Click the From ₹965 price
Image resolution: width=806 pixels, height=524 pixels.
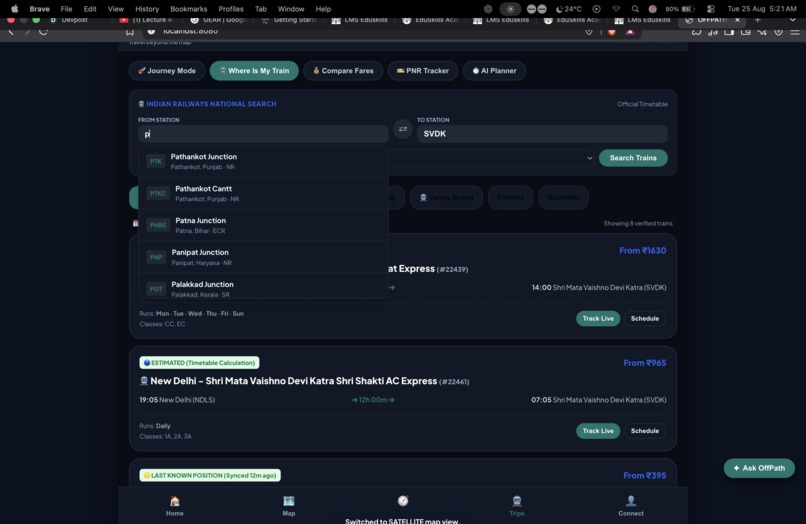pos(645,363)
